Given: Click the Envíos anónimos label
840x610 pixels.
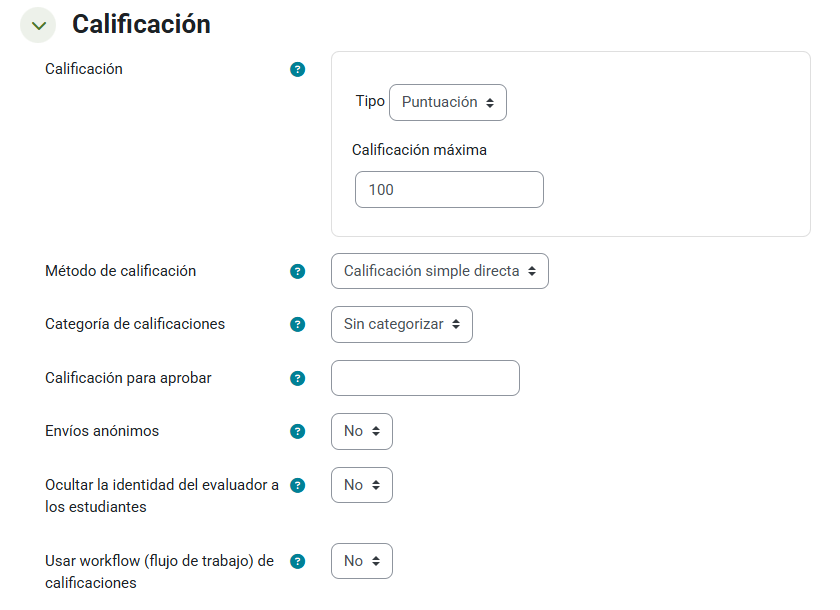Looking at the screenshot, I should (102, 432).
